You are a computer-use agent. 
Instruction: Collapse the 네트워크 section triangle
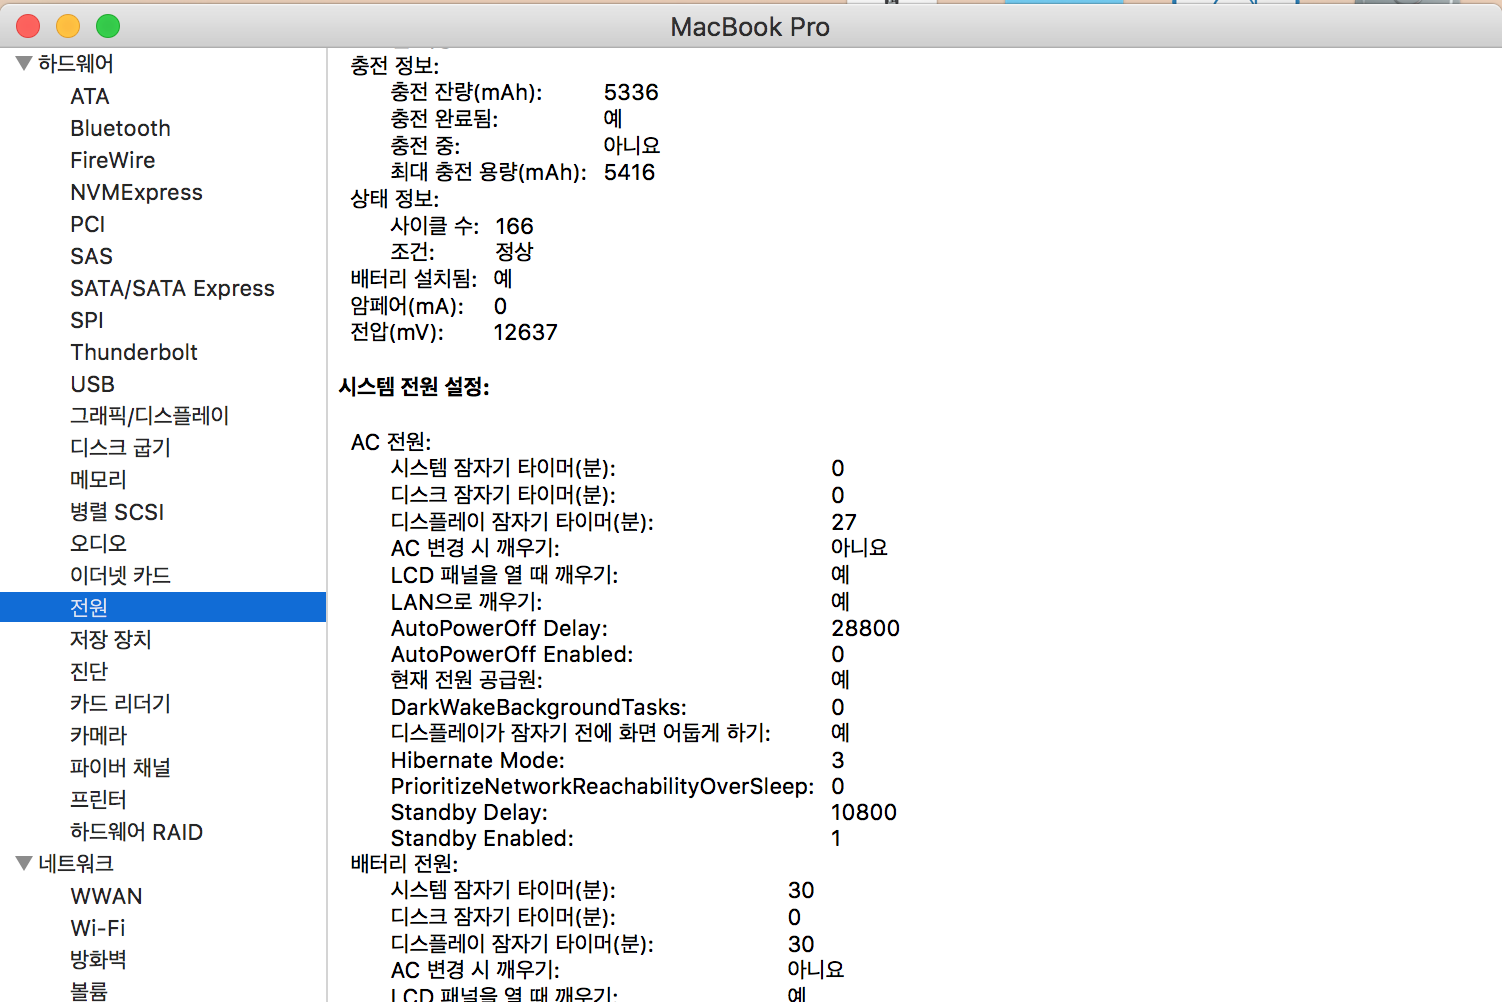(24, 863)
